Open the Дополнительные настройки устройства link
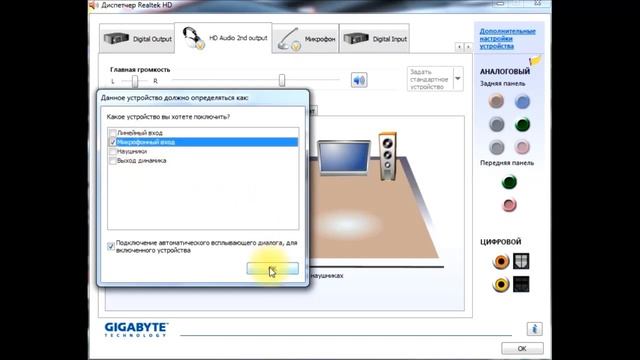Screen dimensions: 640x360 point(507,39)
